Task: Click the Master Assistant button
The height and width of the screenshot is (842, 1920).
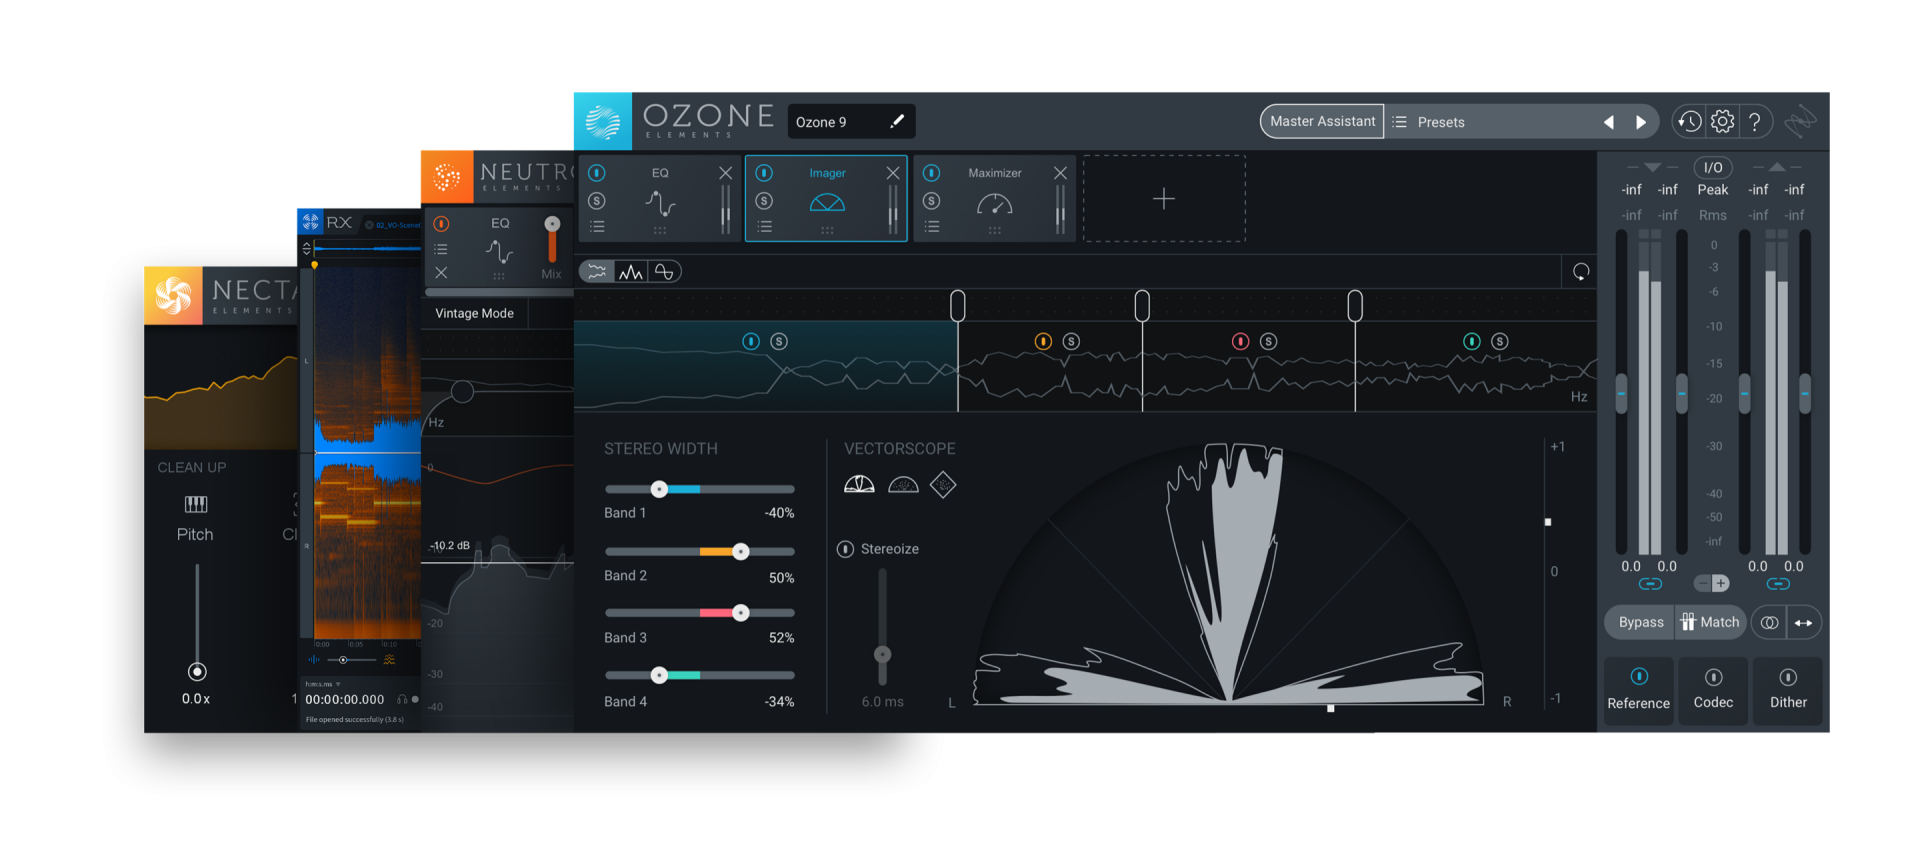Action: point(1322,122)
